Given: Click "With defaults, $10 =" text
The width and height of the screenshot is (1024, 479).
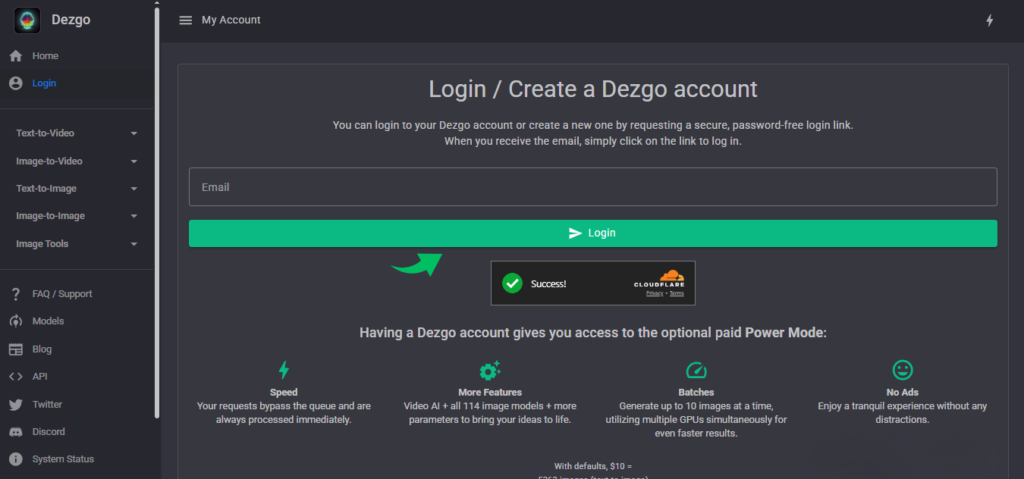Looking at the screenshot, I should pos(593,467).
